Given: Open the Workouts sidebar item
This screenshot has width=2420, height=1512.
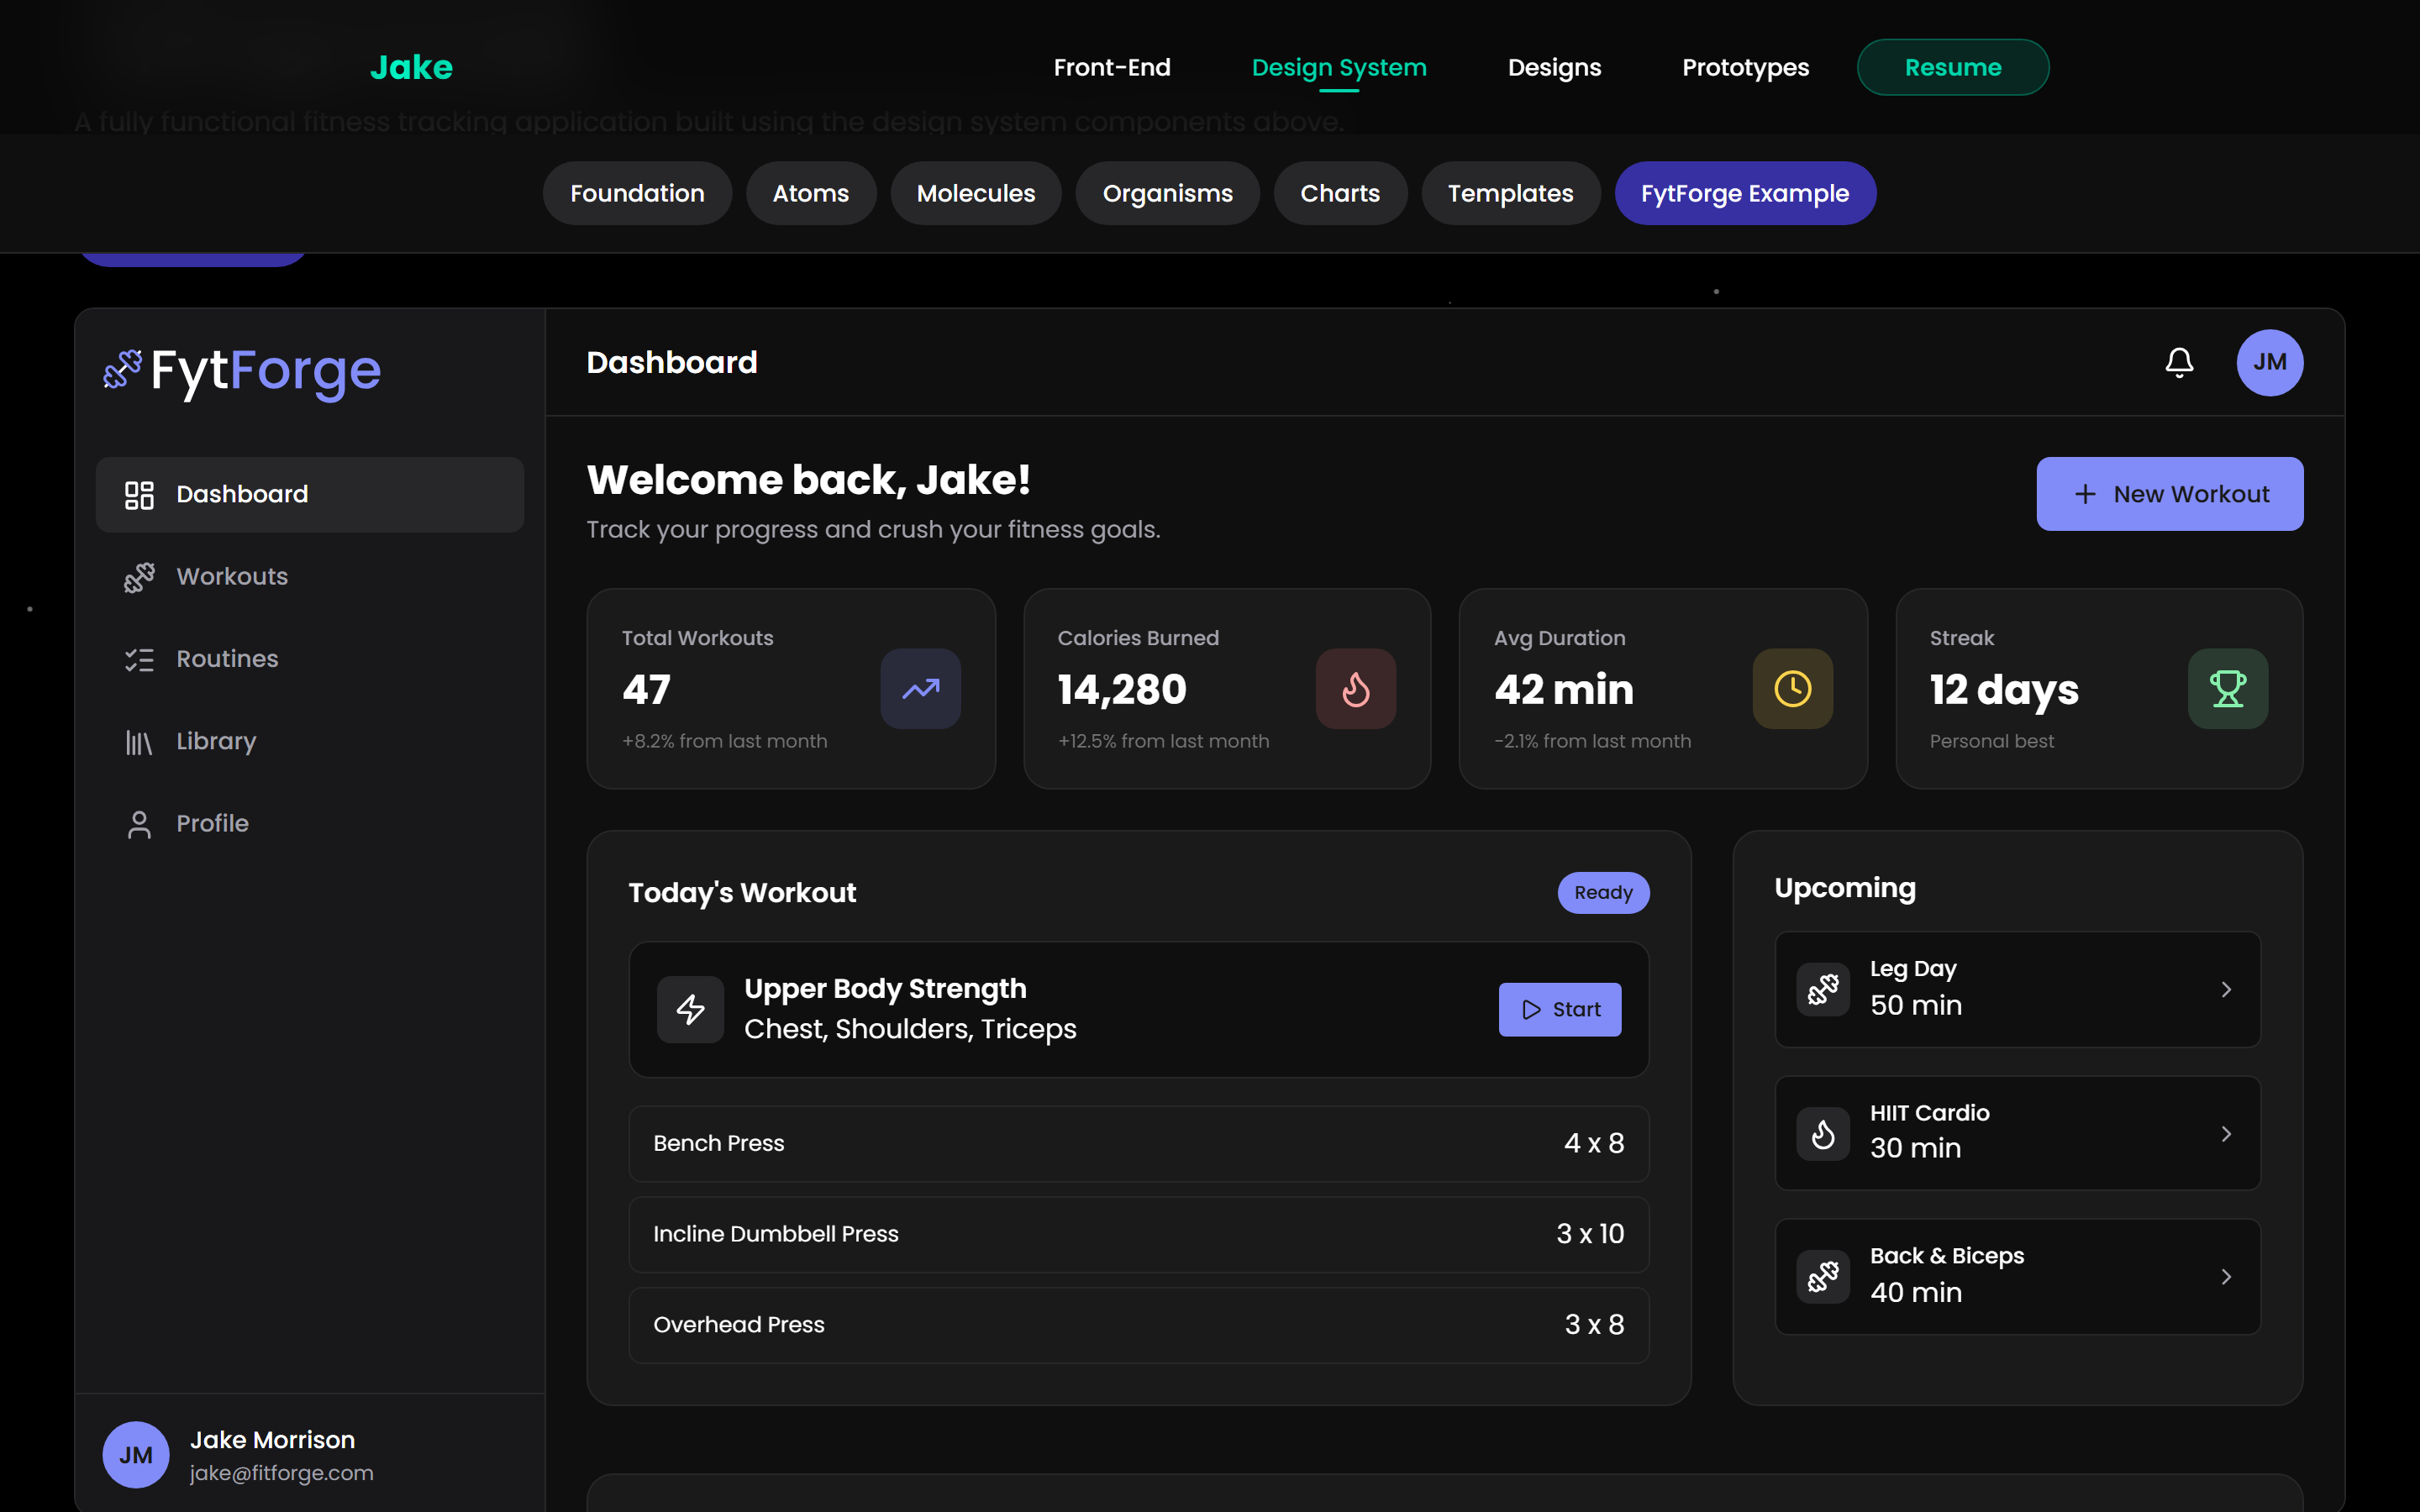Looking at the screenshot, I should click(231, 577).
